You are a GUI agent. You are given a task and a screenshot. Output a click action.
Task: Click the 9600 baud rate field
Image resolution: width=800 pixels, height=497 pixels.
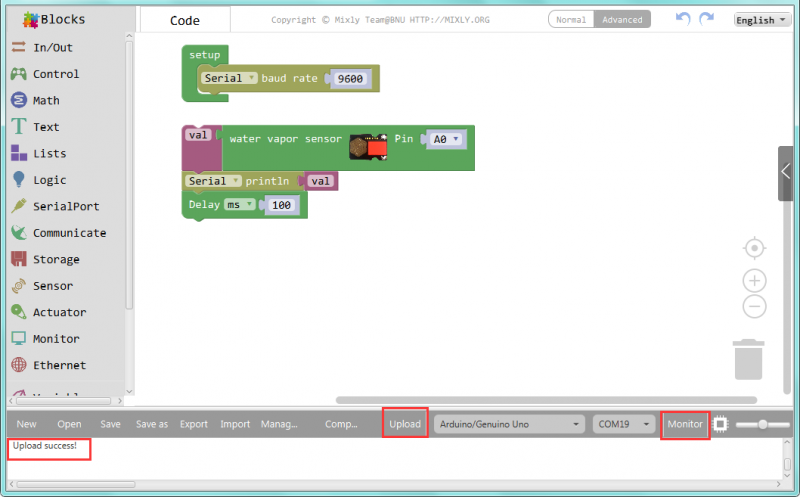350,78
